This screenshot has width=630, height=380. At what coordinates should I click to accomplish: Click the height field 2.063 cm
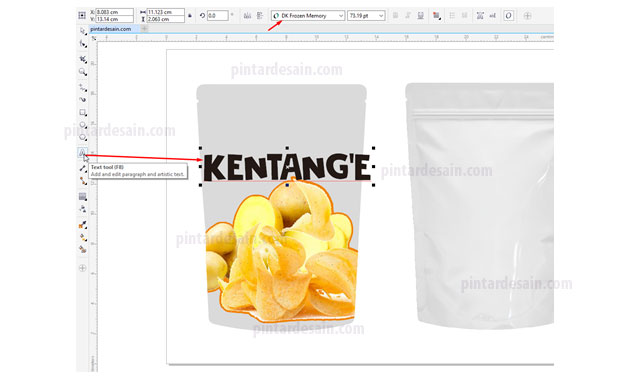click(x=165, y=19)
